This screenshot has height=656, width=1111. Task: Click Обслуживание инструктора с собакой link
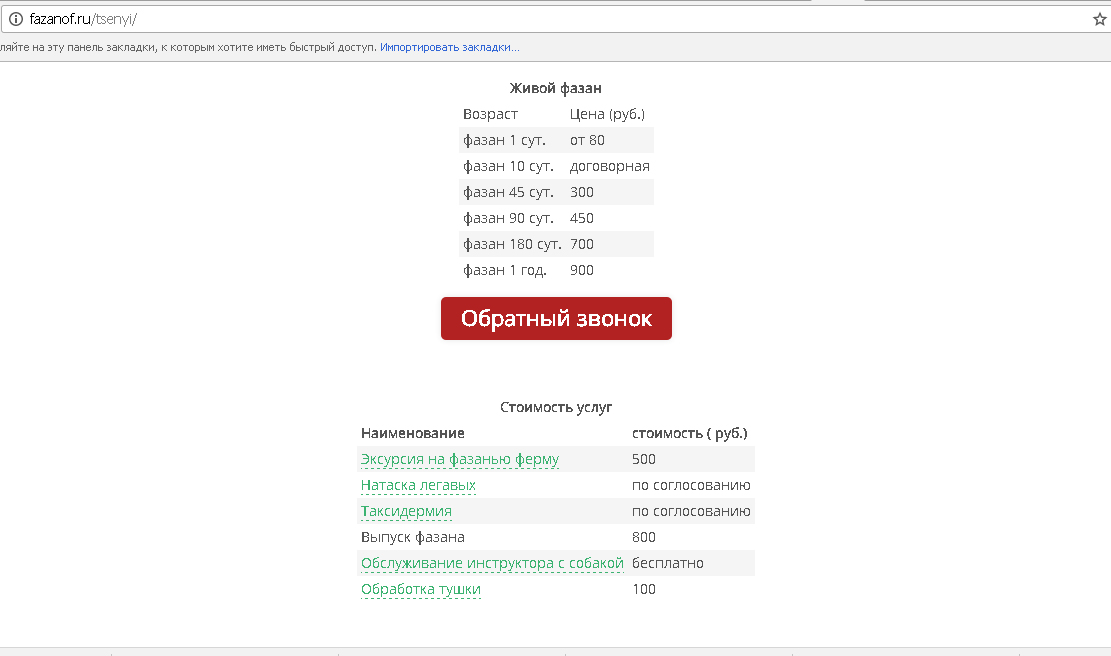[x=492, y=563]
